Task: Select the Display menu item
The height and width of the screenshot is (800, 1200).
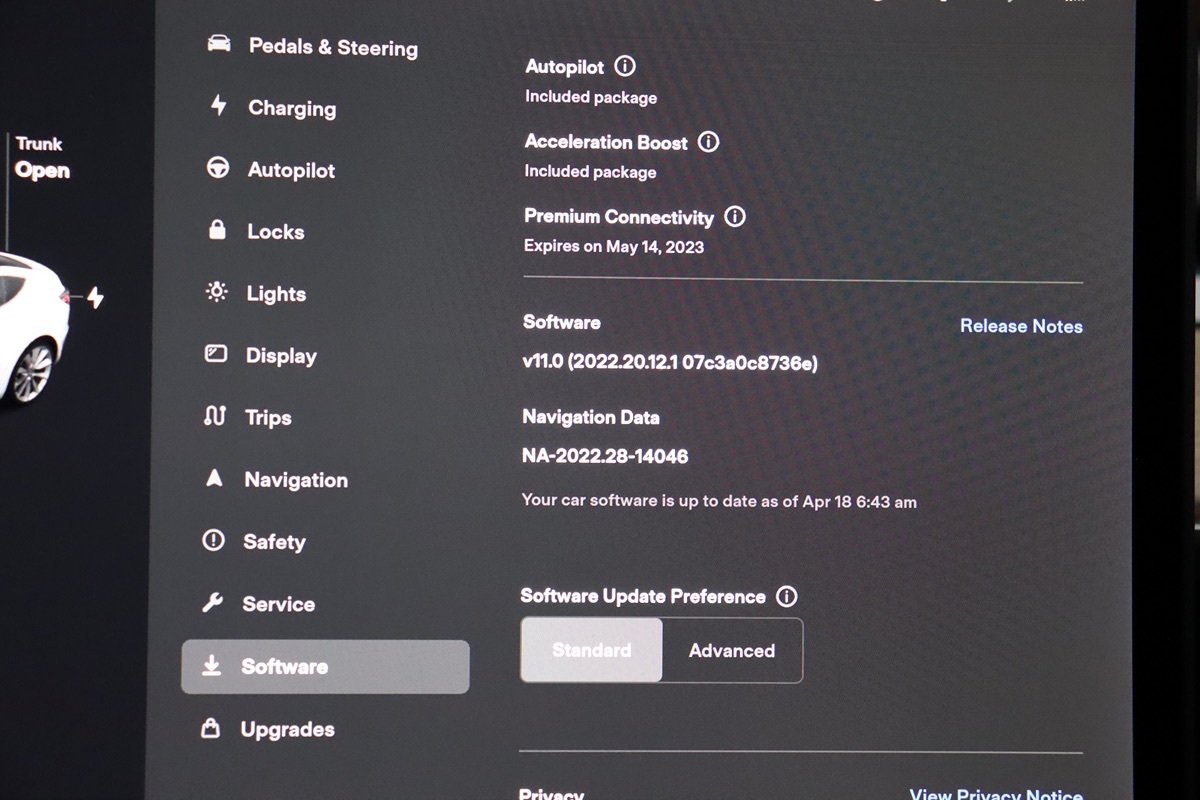Action: (280, 356)
